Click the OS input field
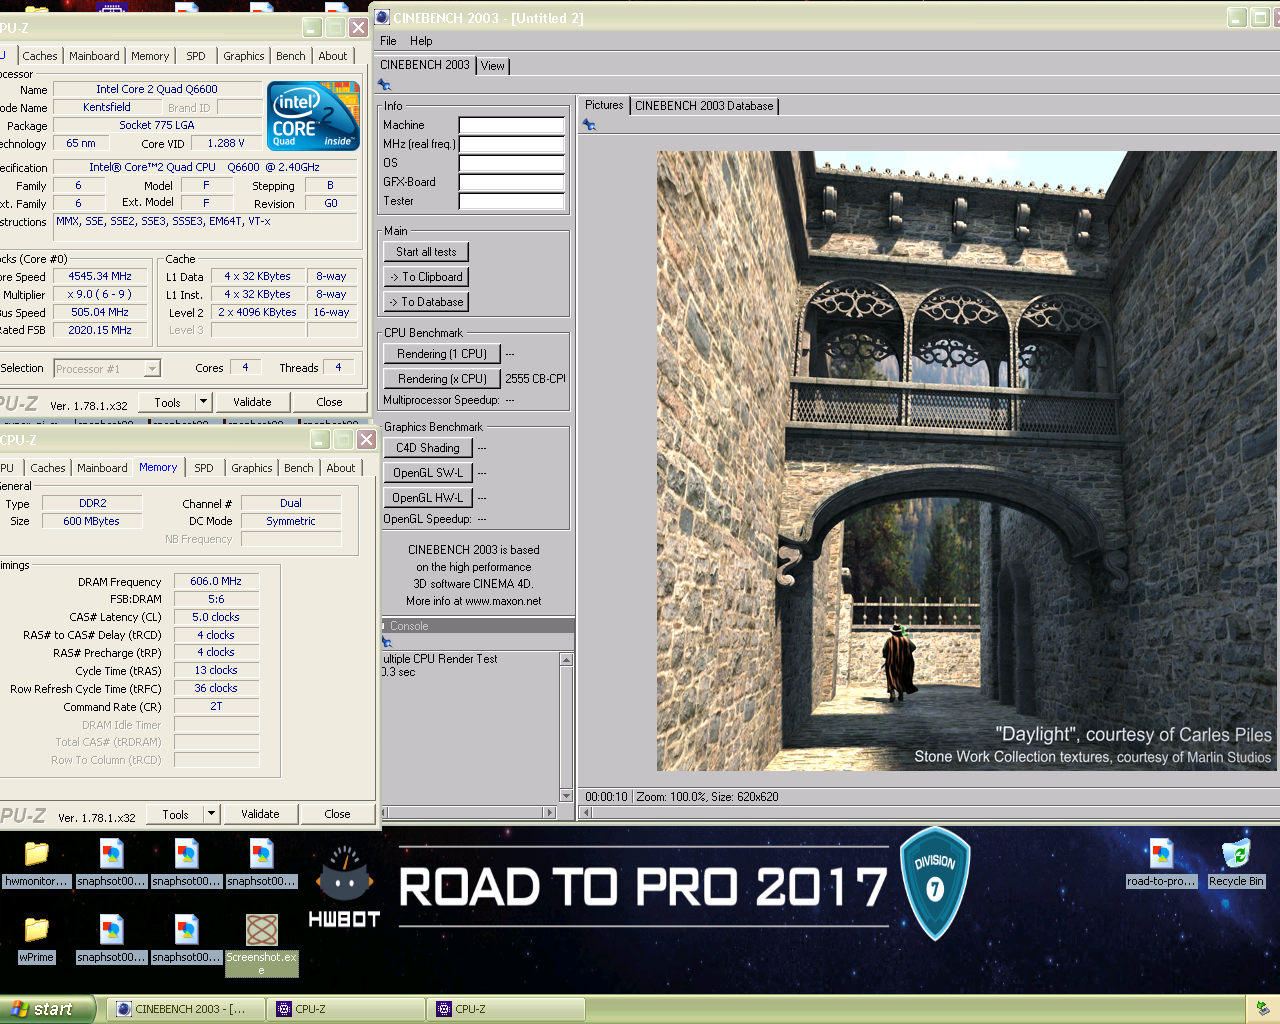Screen dimensions: 1280x1024 tap(512, 163)
